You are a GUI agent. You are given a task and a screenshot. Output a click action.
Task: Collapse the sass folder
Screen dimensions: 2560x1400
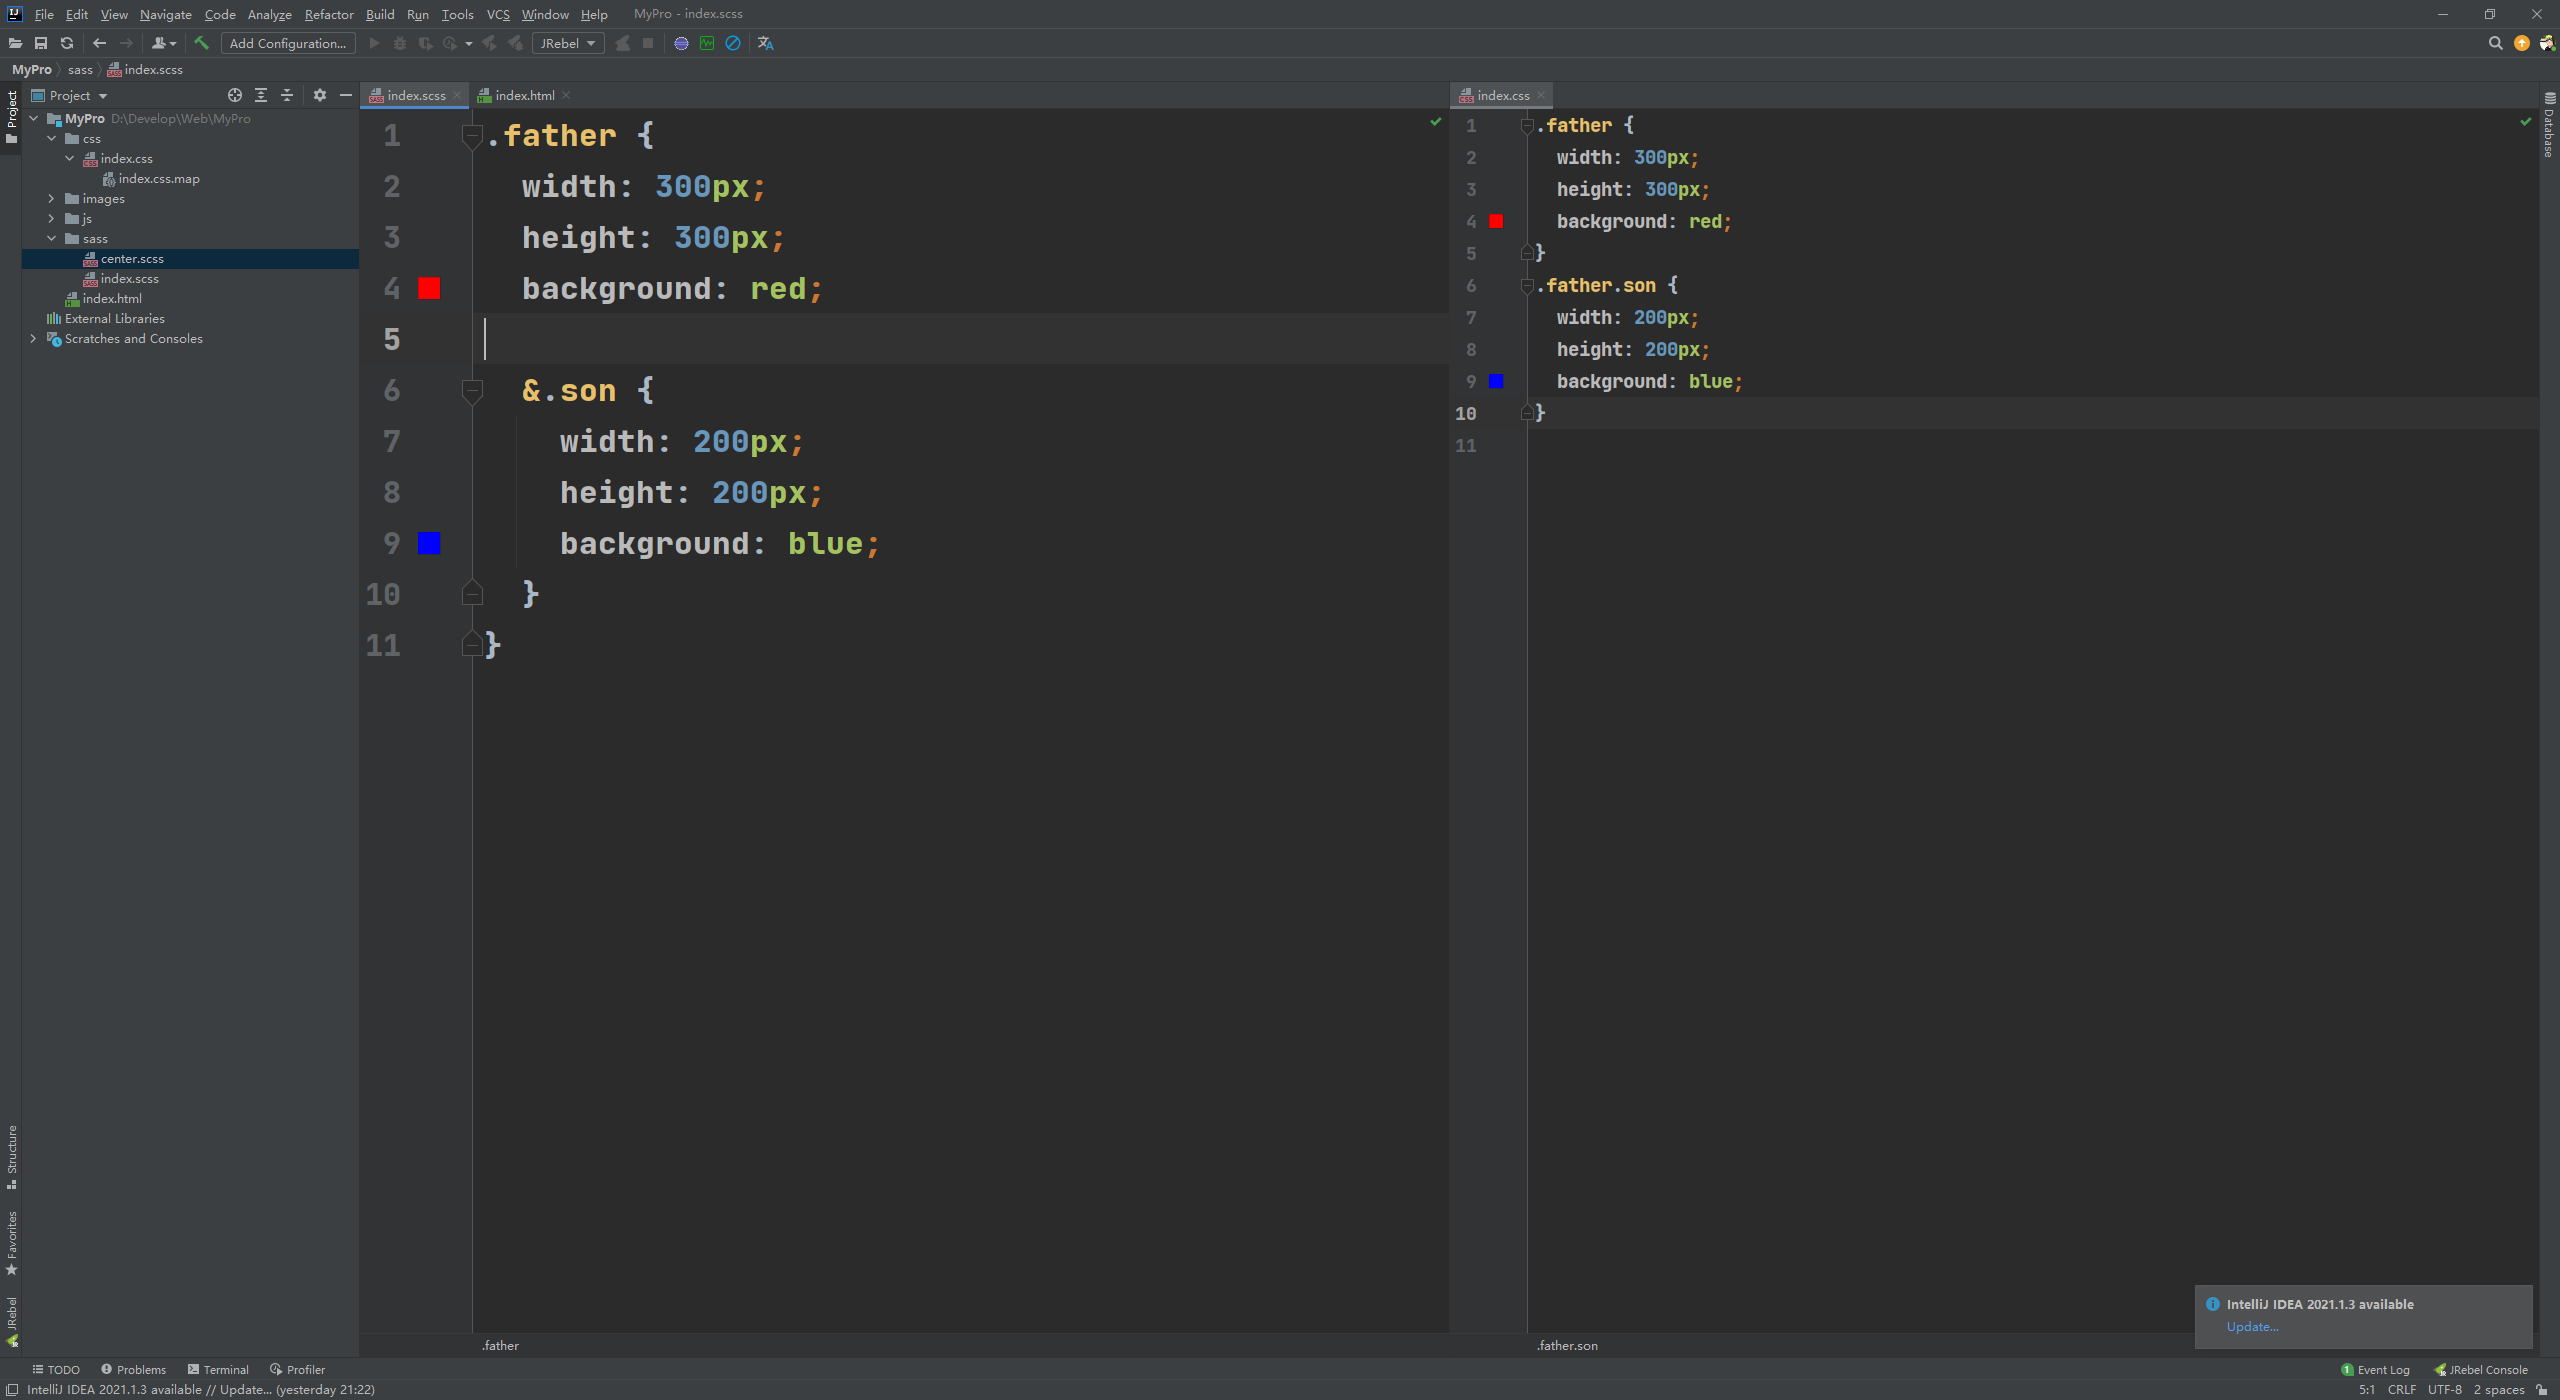click(52, 238)
